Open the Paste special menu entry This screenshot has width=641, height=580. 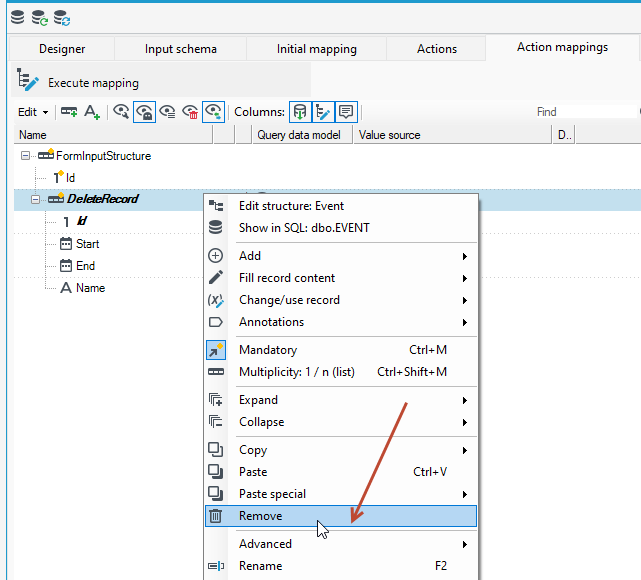click(x=341, y=494)
